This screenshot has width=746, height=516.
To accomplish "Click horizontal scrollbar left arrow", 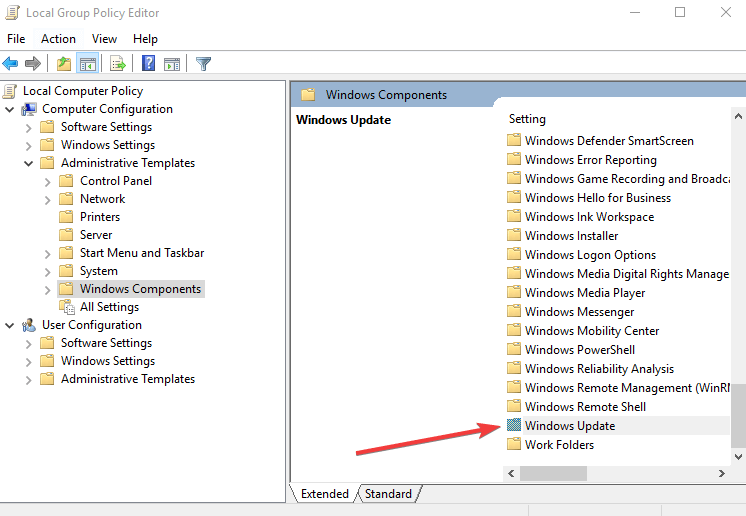I will (x=511, y=473).
